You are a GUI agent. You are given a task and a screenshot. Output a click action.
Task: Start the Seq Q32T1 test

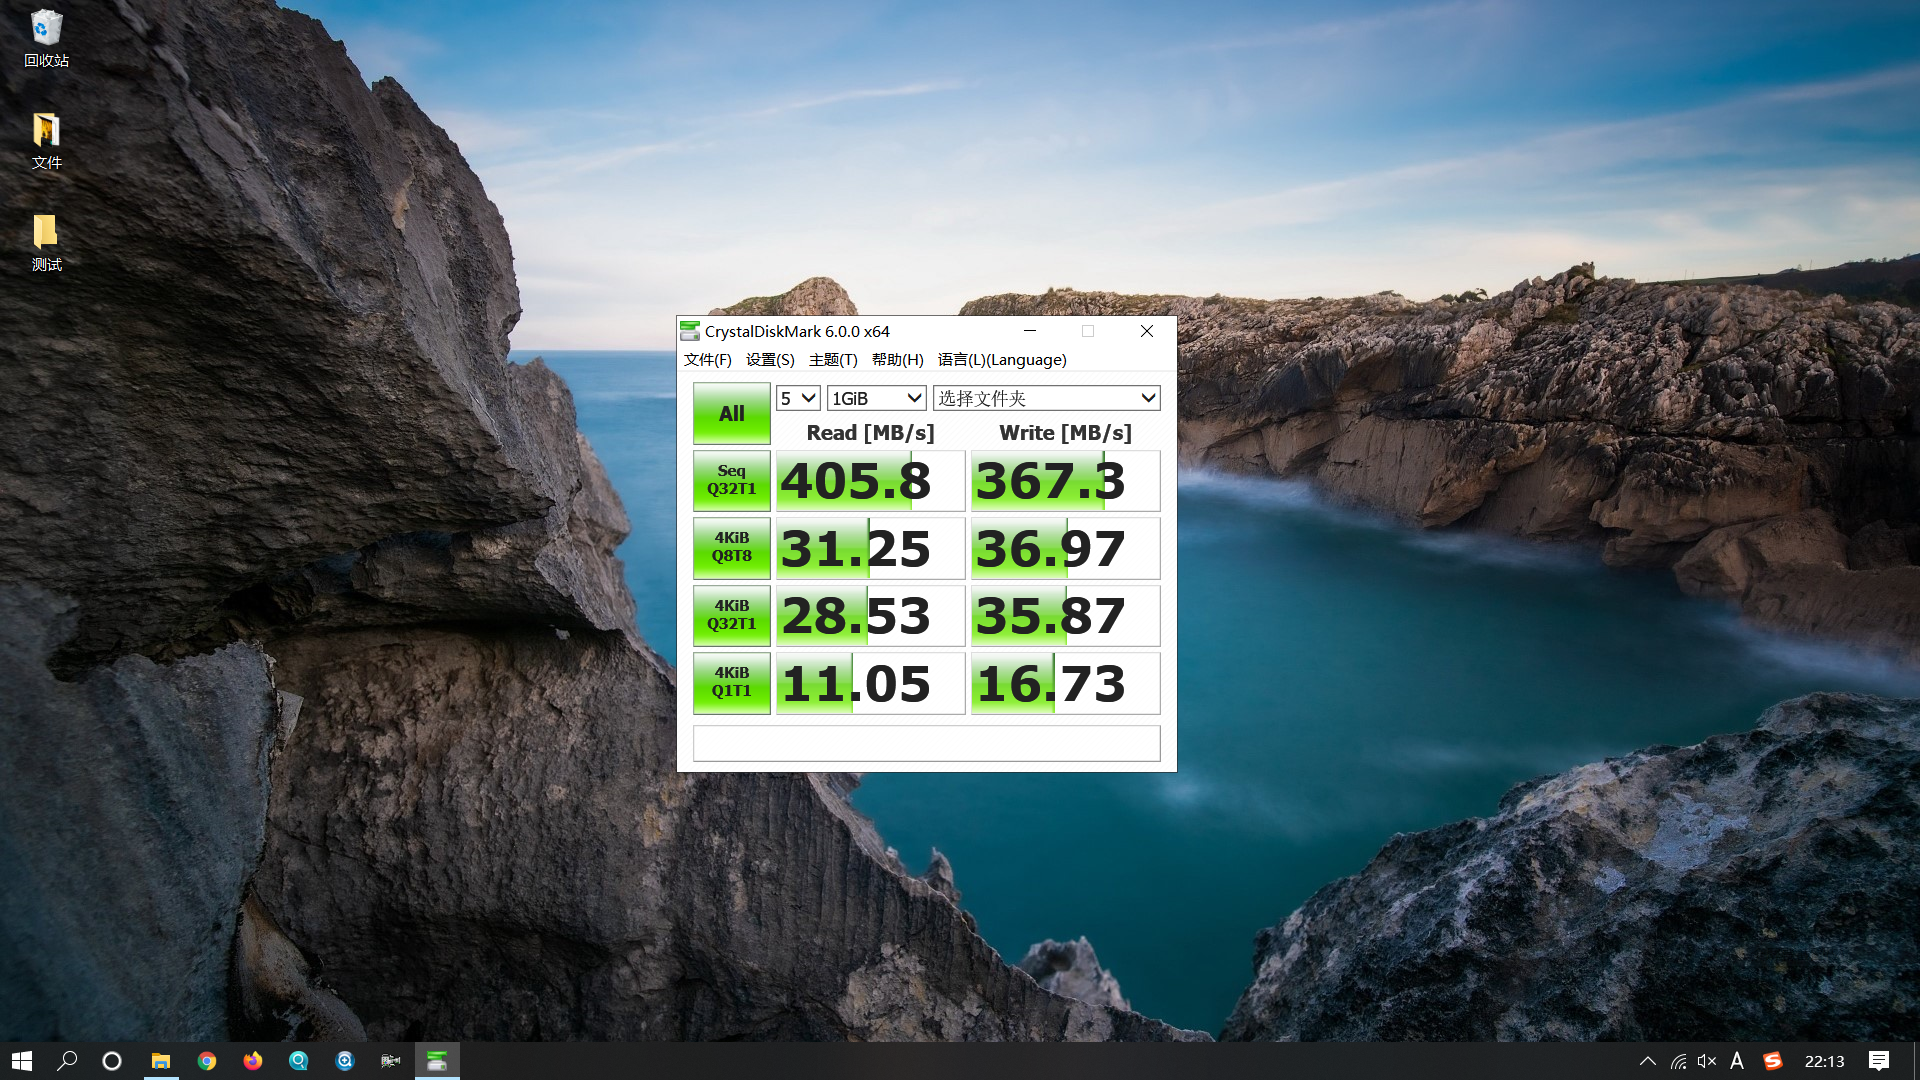pos(731,480)
